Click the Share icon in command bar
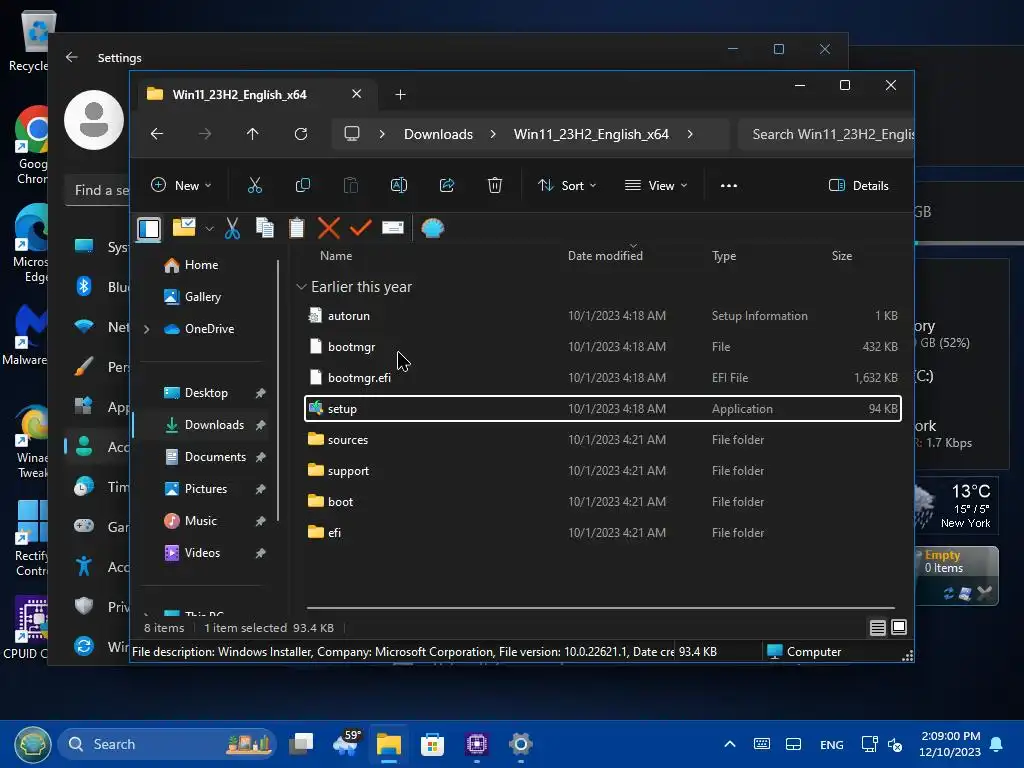This screenshot has height=768, width=1024. coord(447,185)
